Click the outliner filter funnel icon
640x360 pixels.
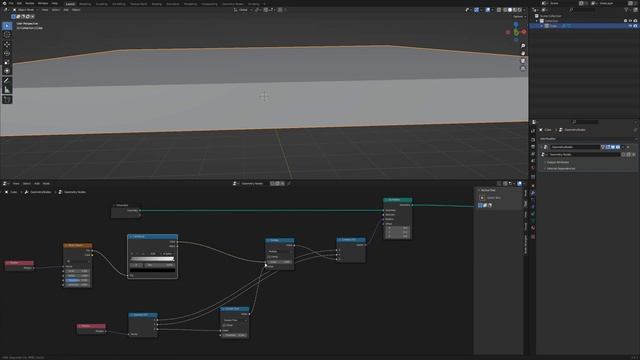[626, 10]
